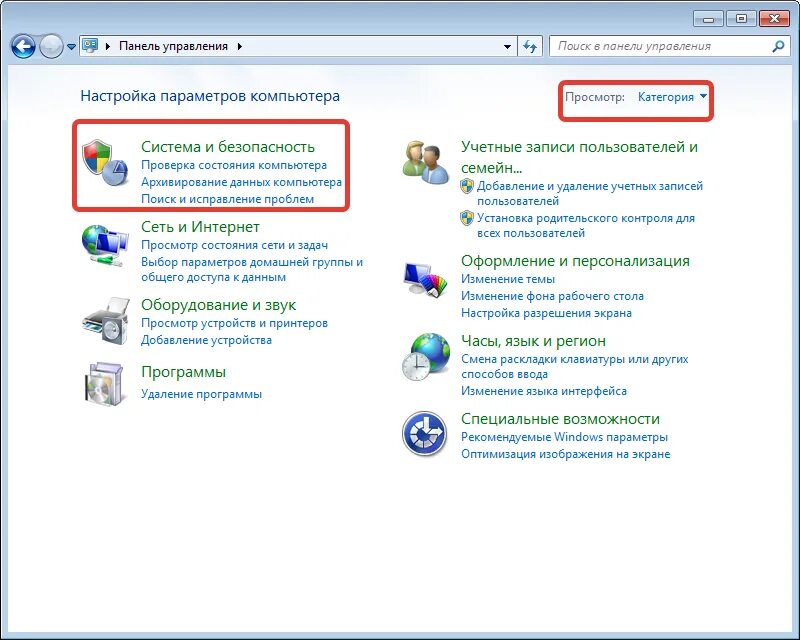800x640 pixels.
Task: Open System and Security shield icon
Action: (105, 163)
